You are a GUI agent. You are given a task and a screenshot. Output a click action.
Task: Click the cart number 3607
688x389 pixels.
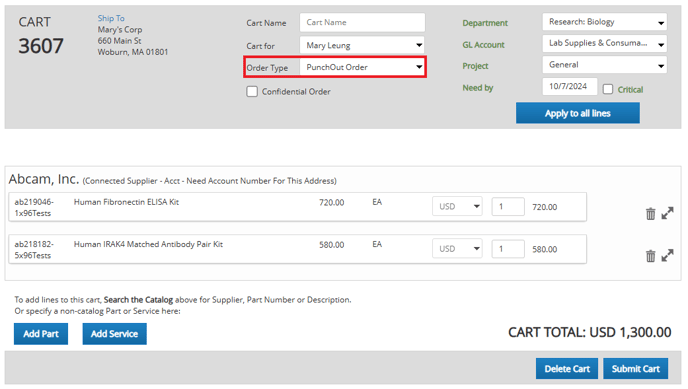41,46
